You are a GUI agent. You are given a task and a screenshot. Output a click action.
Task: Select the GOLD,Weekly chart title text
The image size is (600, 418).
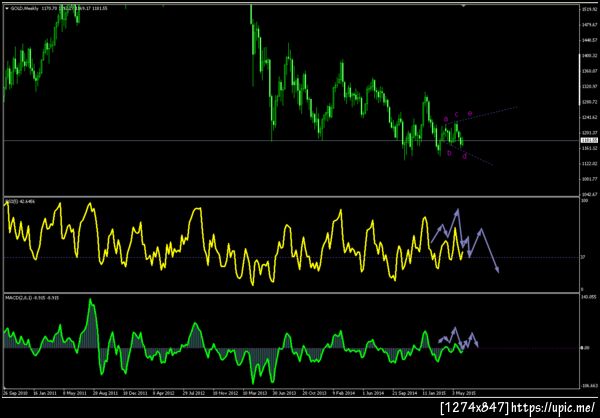tap(24, 8)
